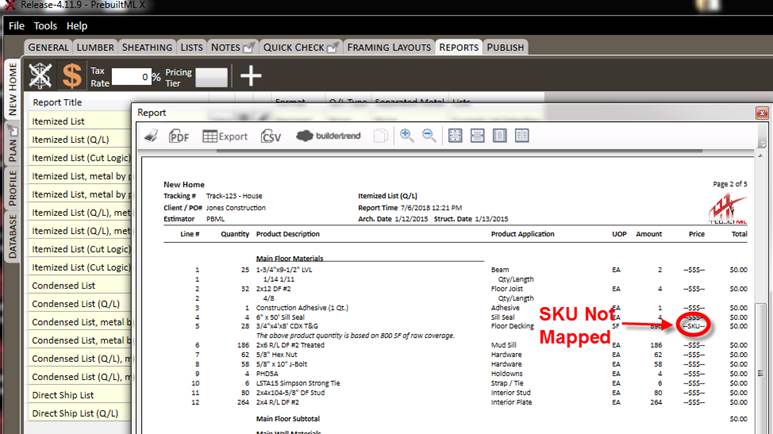Open the Tools menu
The width and height of the screenshot is (773, 434).
45,25
